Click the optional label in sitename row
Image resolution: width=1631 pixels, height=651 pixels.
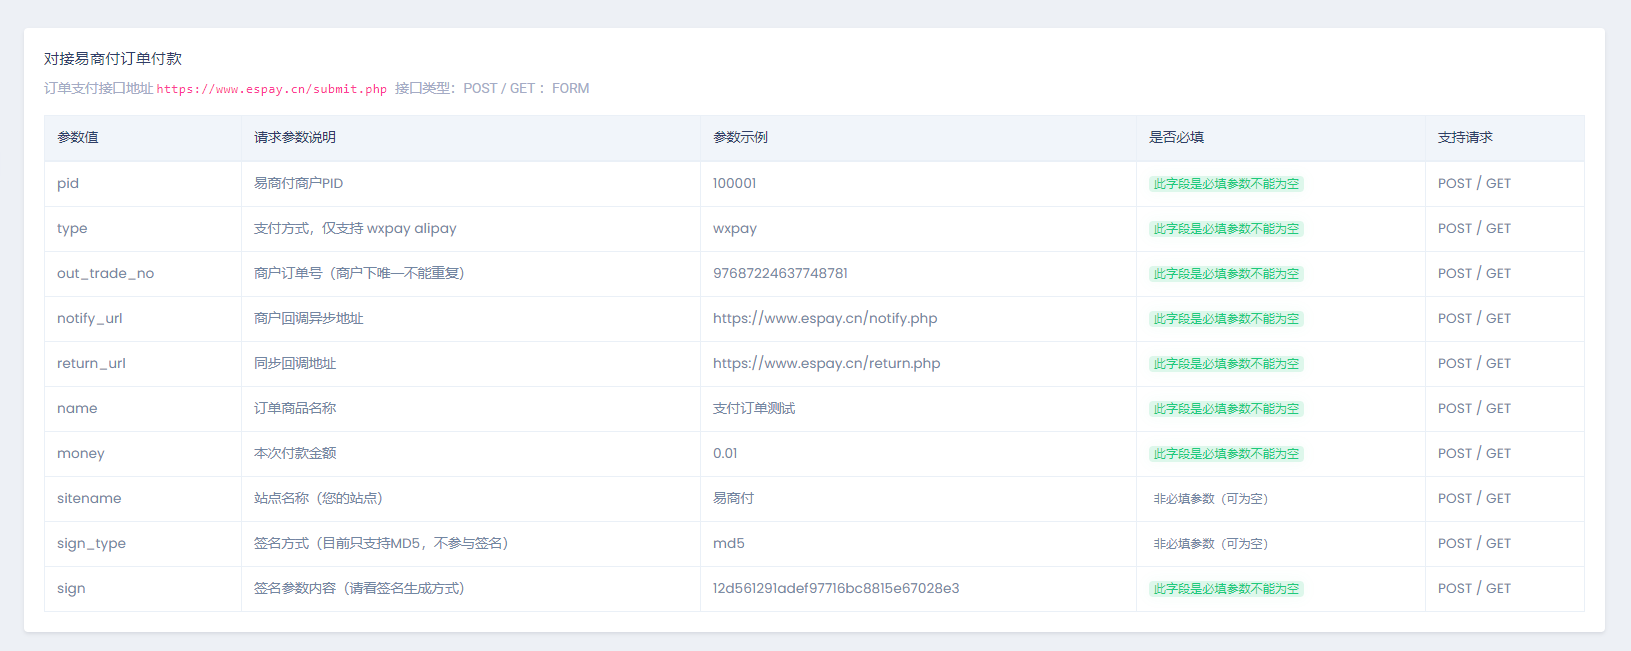1210,499
